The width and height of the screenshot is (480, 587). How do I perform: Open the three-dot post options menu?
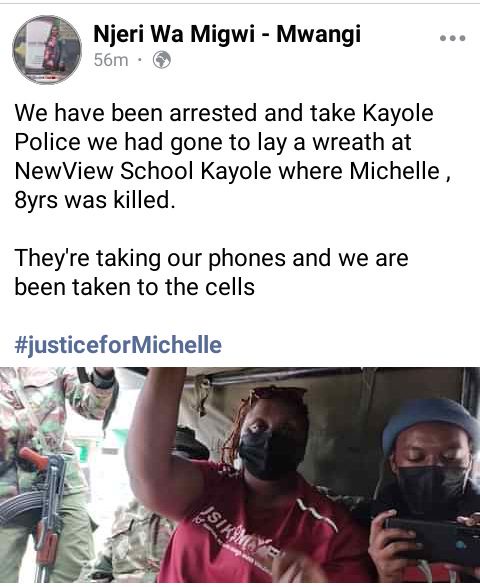[x=453, y=38]
